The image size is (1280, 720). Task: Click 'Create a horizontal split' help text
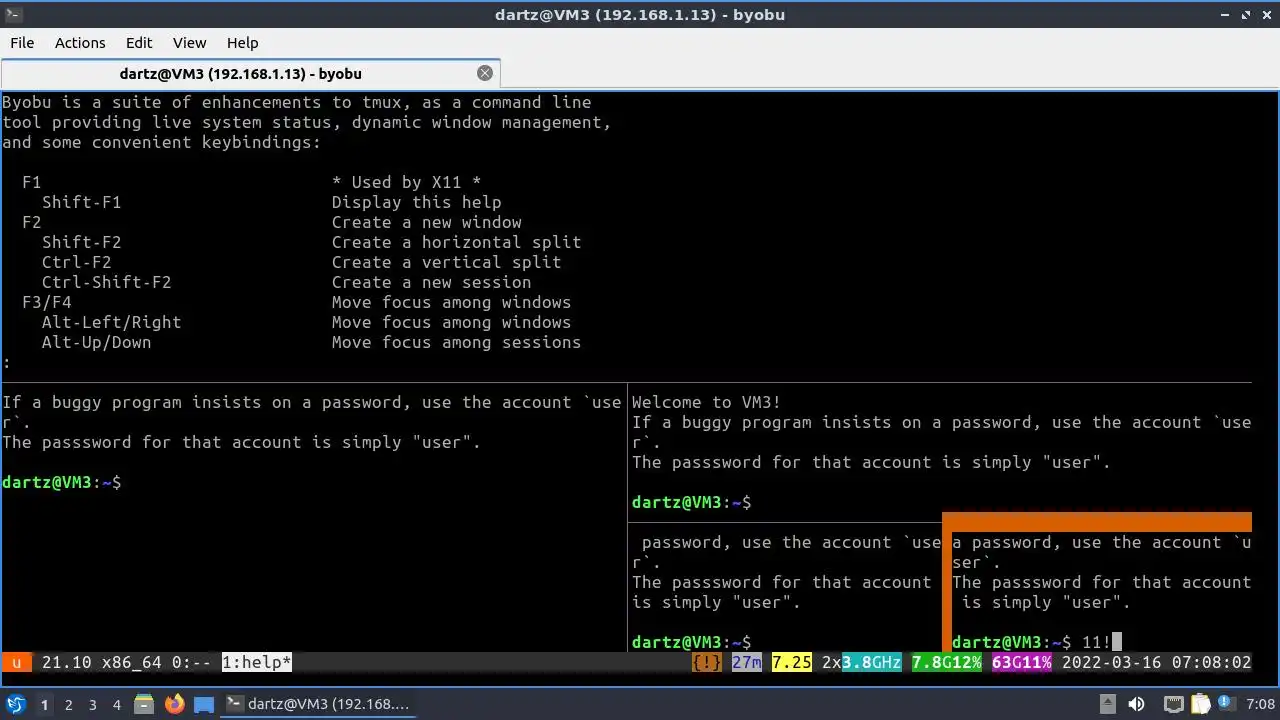456,242
